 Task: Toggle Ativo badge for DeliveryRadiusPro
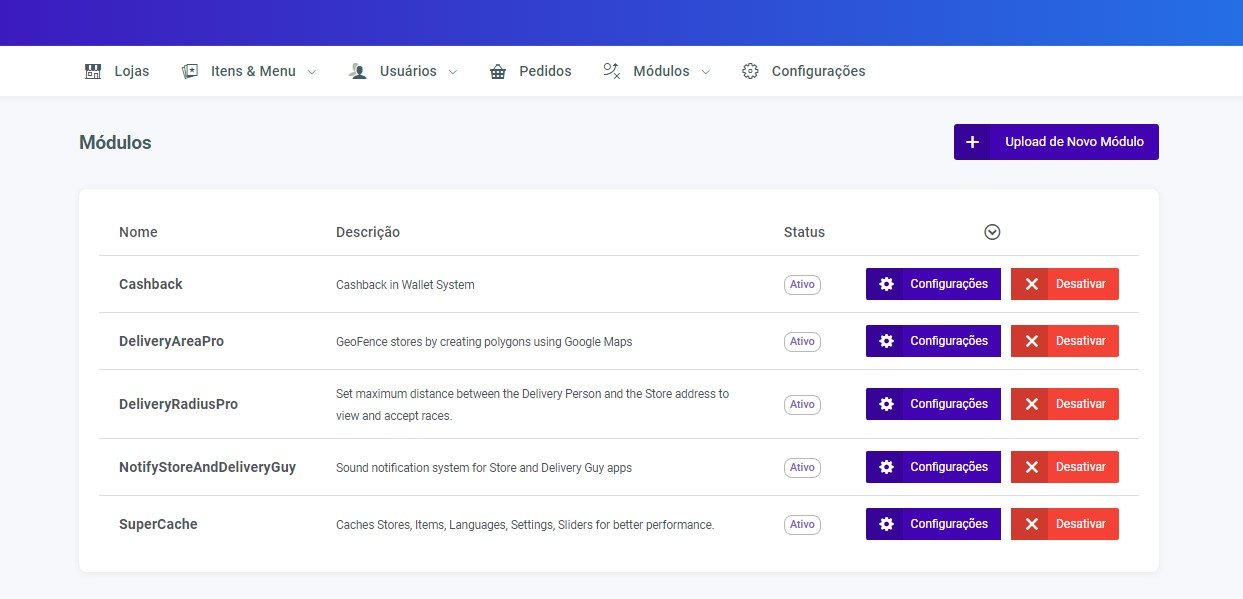(802, 404)
